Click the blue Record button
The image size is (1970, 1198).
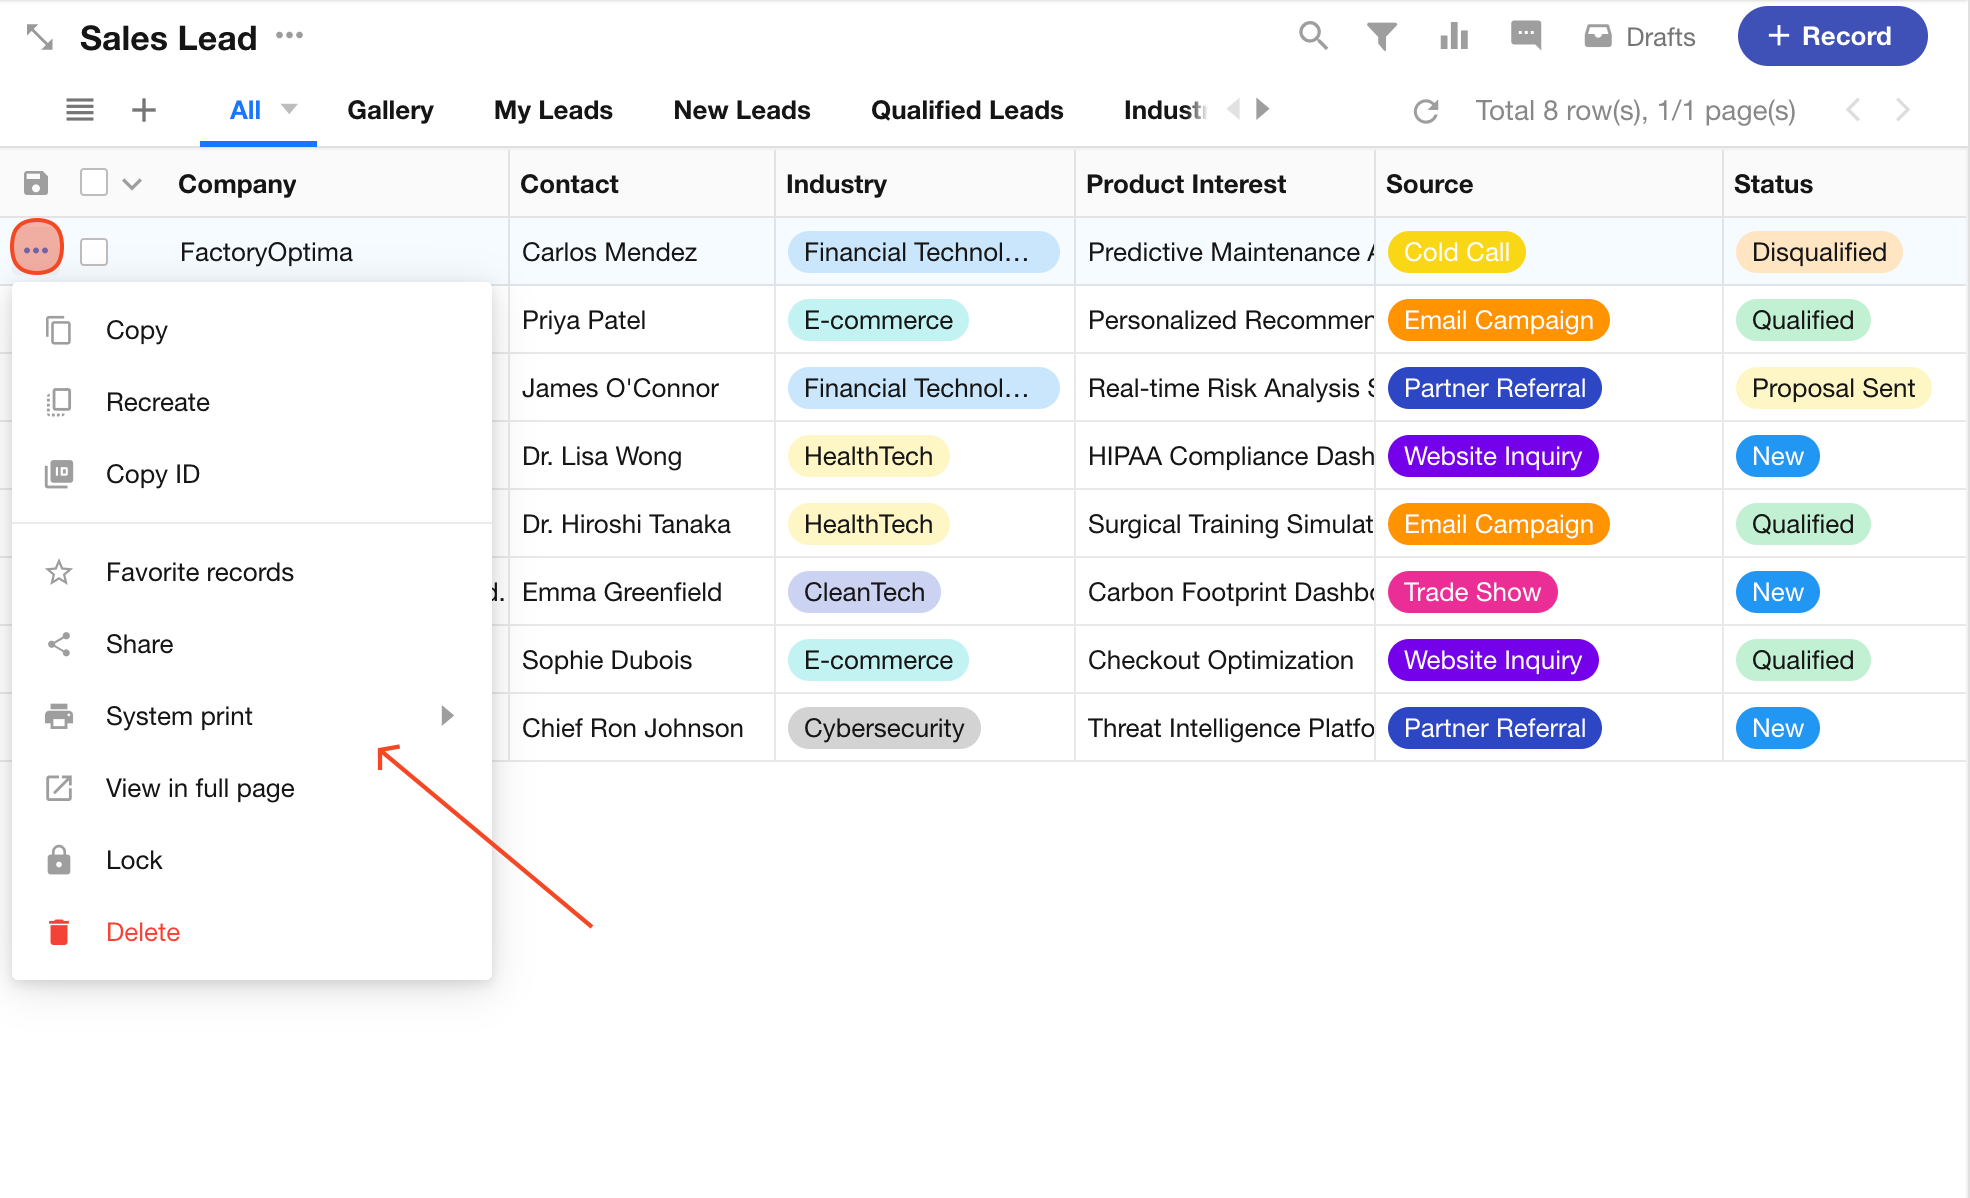pyautogui.click(x=1831, y=36)
